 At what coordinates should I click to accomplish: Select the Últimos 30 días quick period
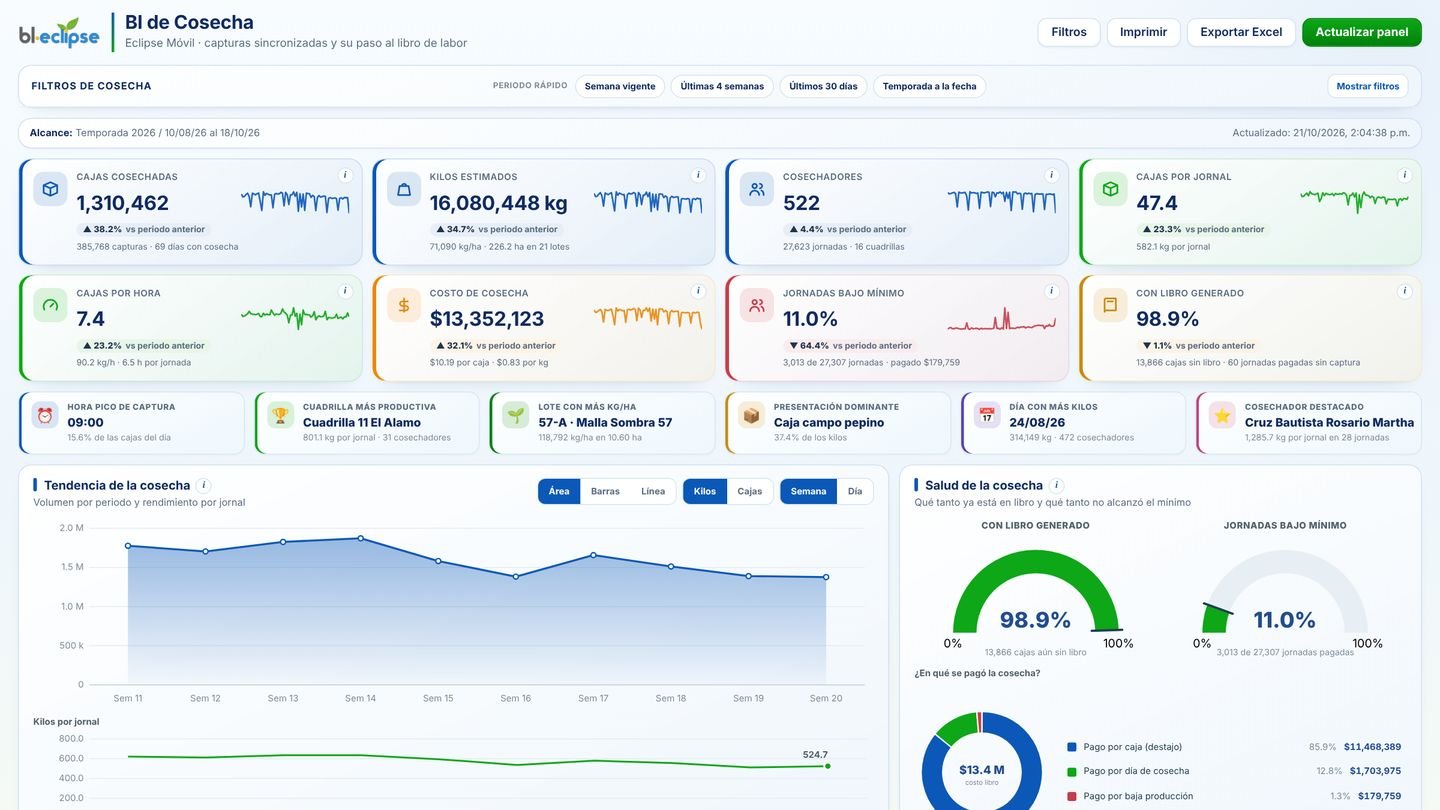click(823, 86)
